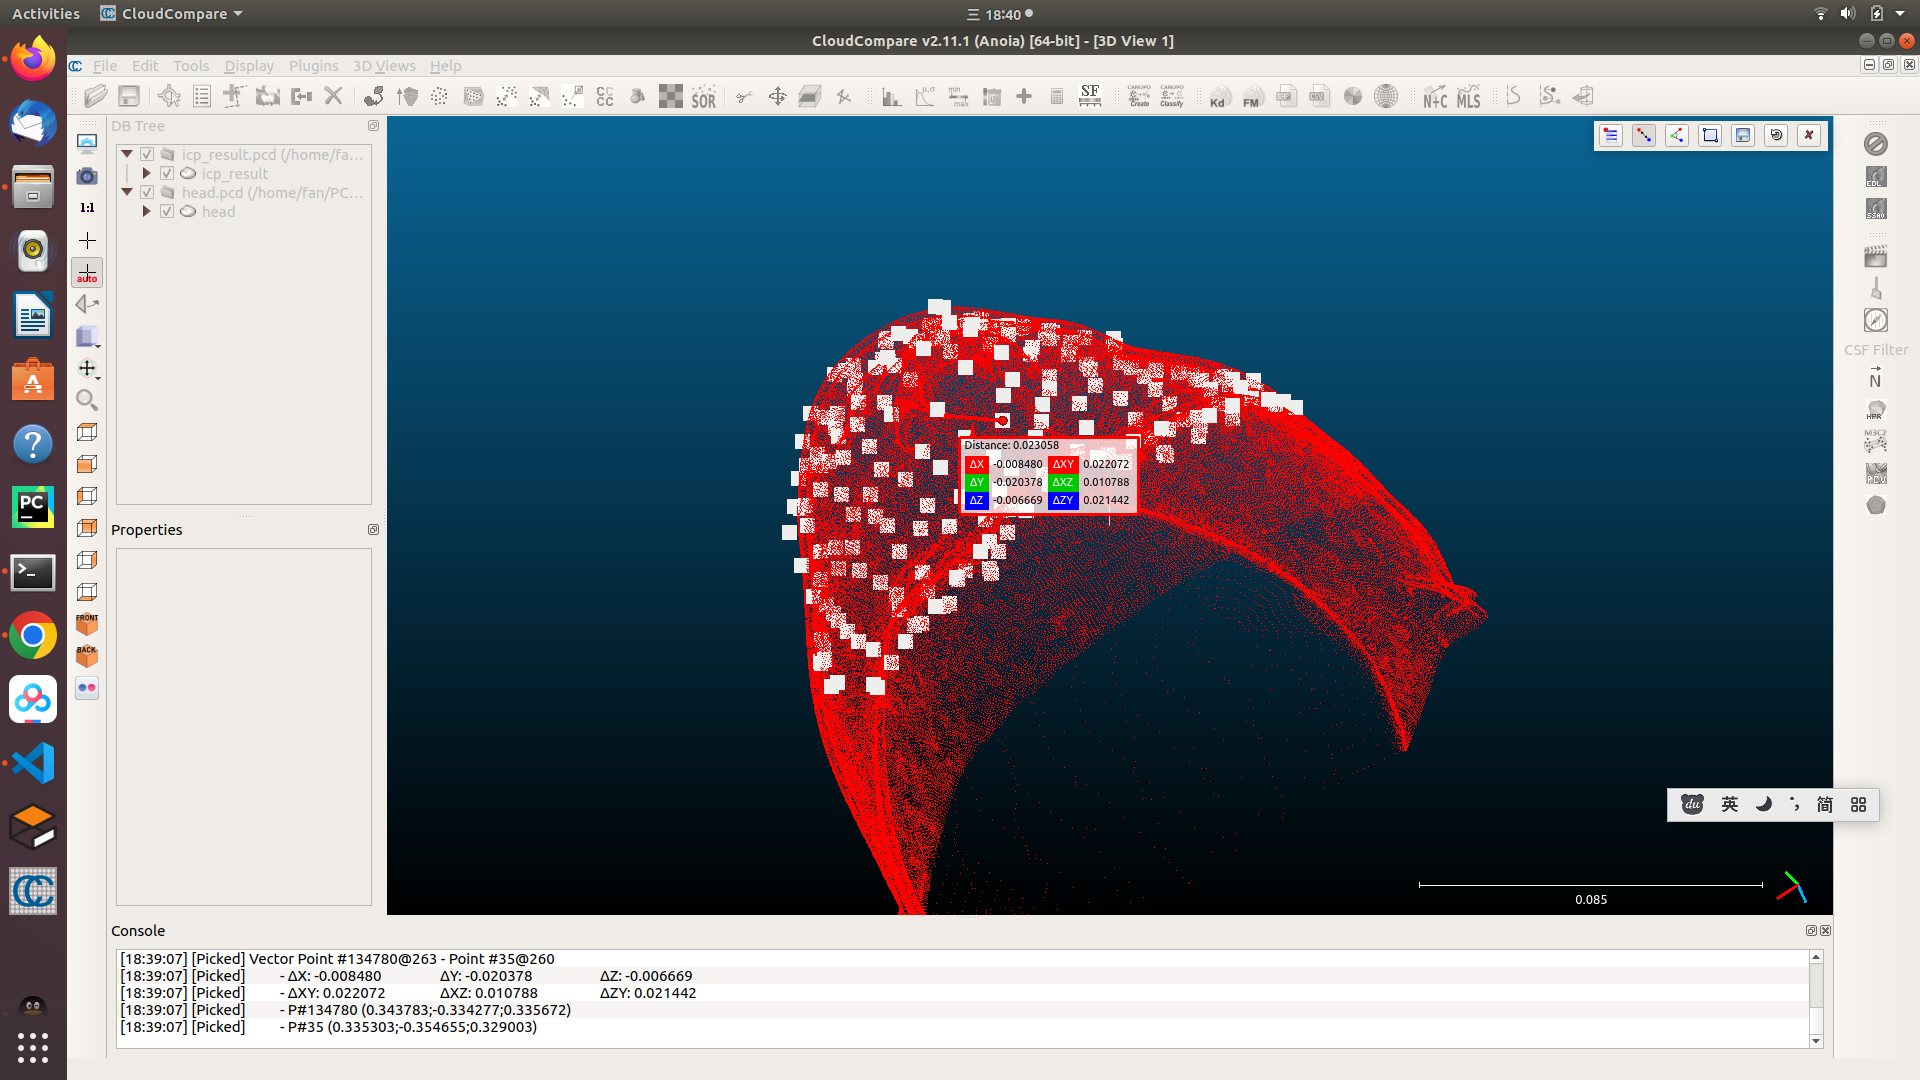Open Activities overview
This screenshot has height=1080, width=1920.
click(46, 14)
